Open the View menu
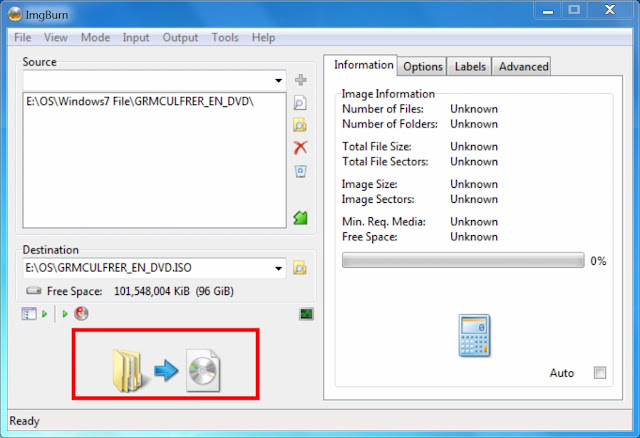Viewport: 640px width, 438px height. [56, 38]
